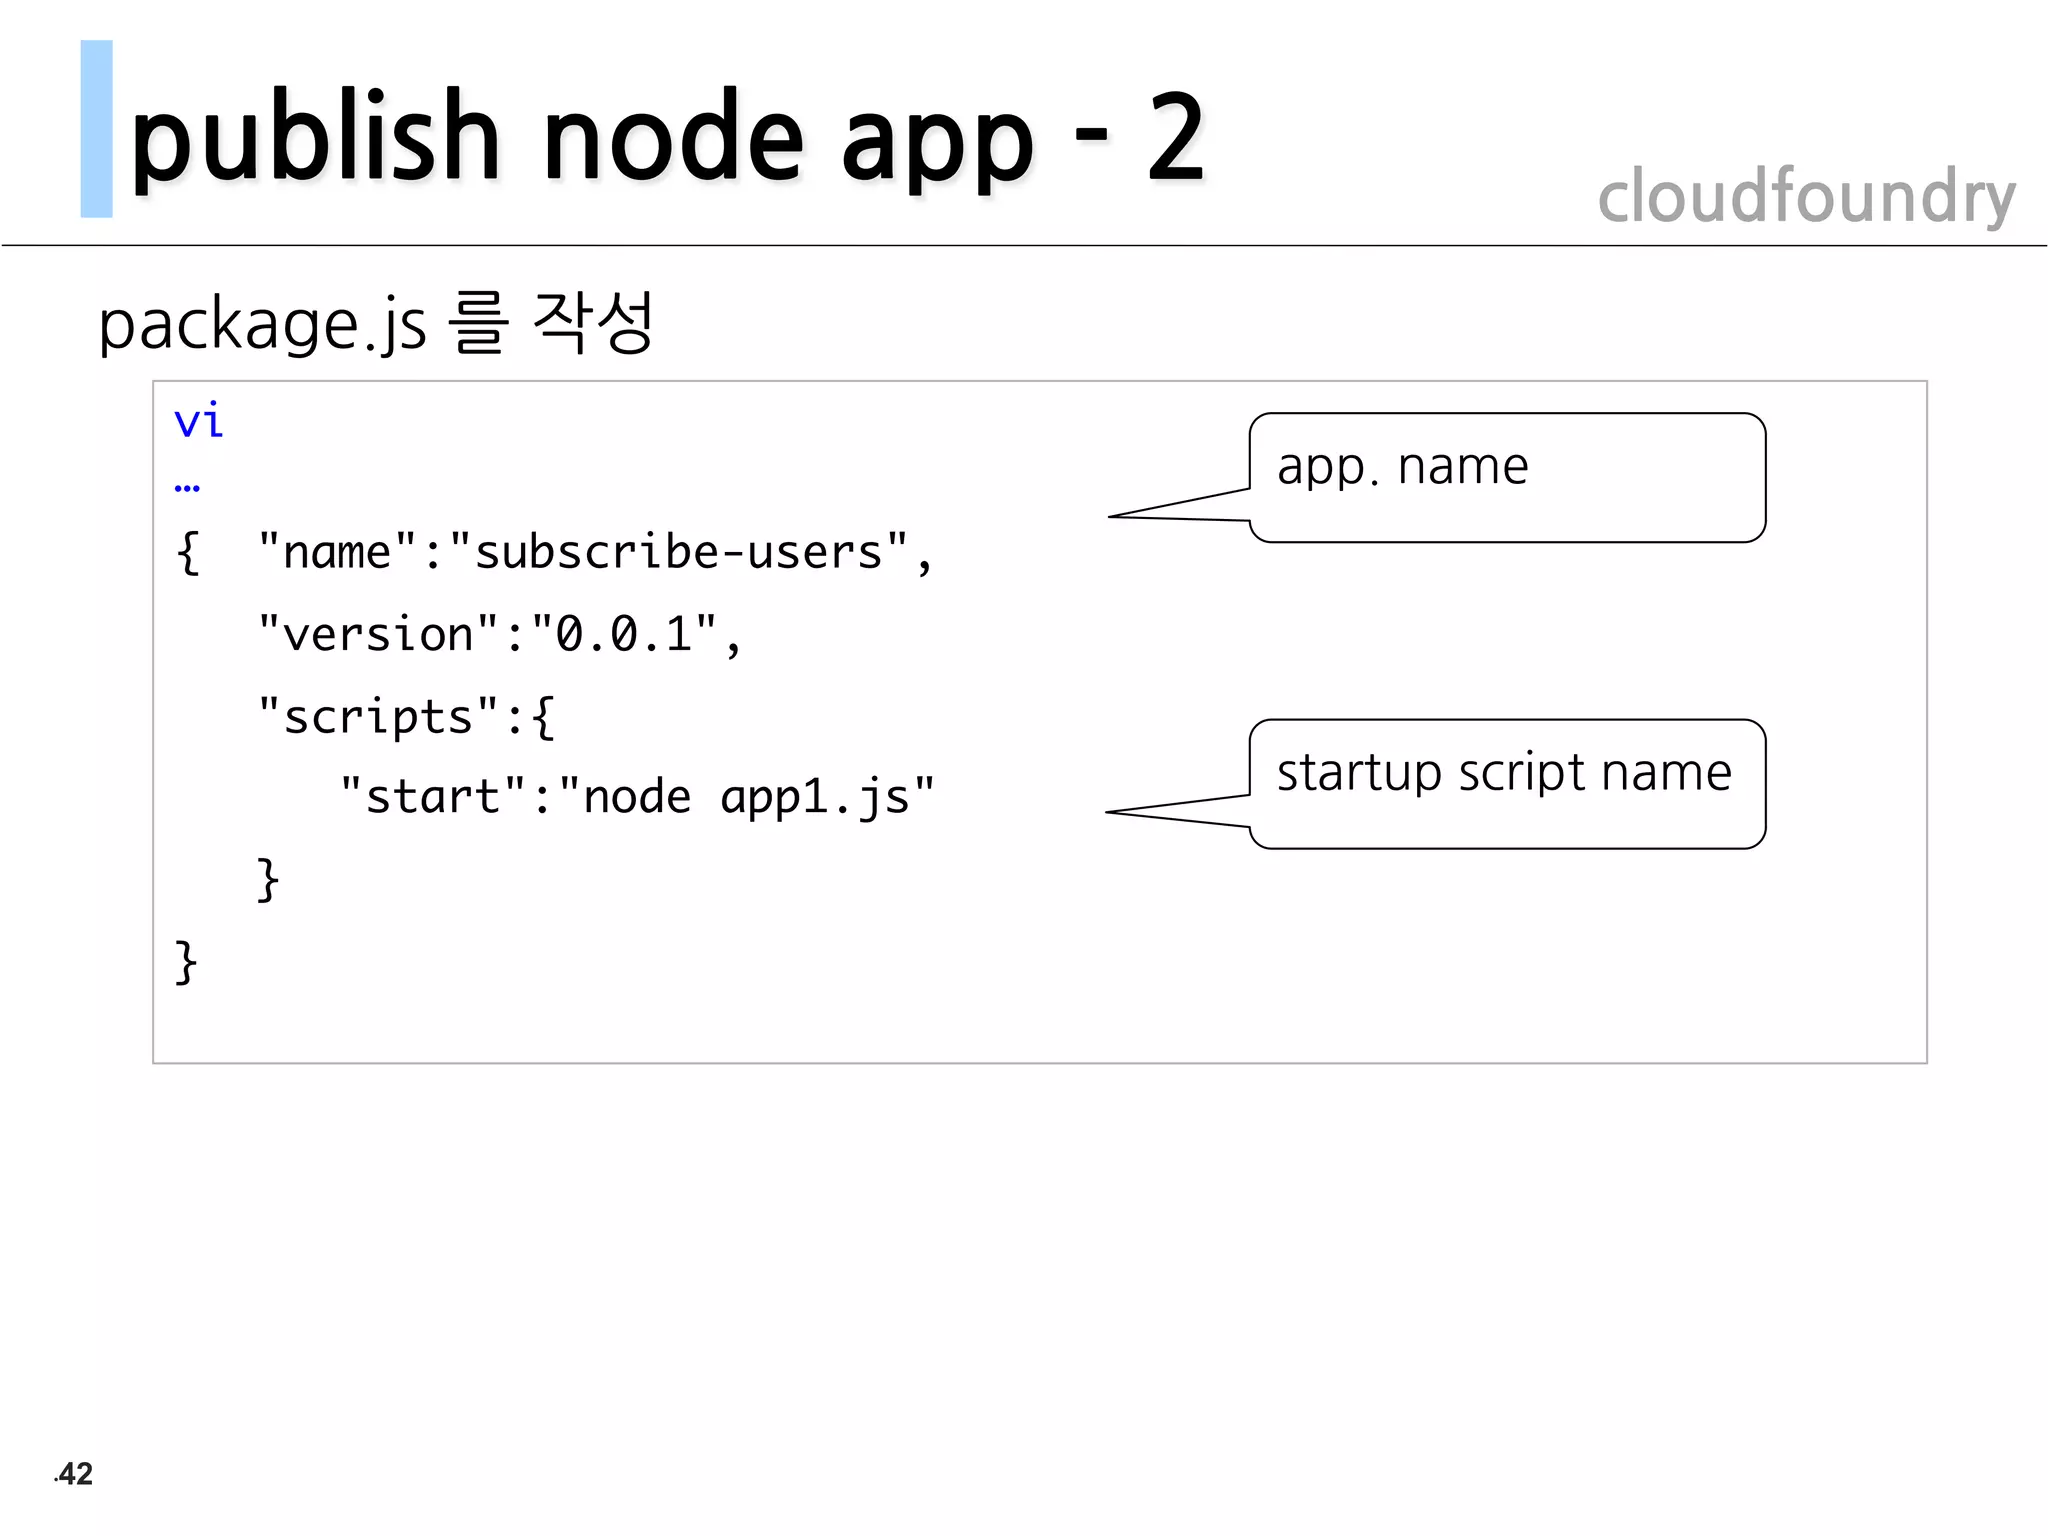Click the "version":"0.0.1" code line
2048x1536 pixels.
point(499,635)
